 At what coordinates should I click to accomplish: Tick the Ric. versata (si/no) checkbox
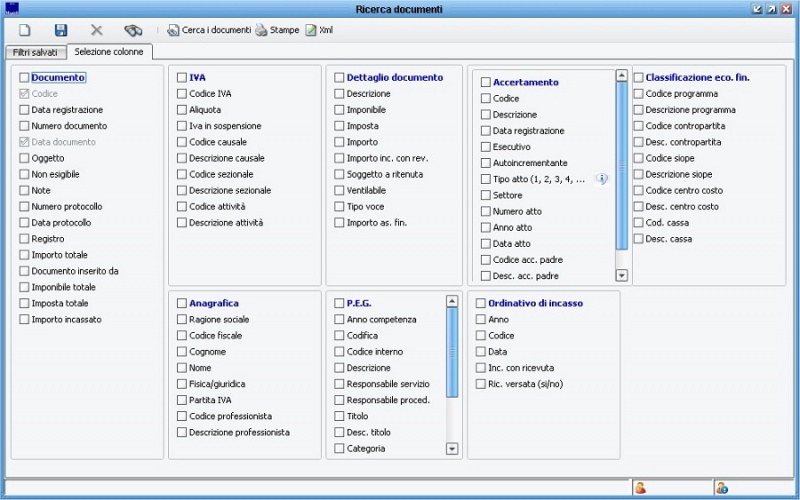click(481, 384)
